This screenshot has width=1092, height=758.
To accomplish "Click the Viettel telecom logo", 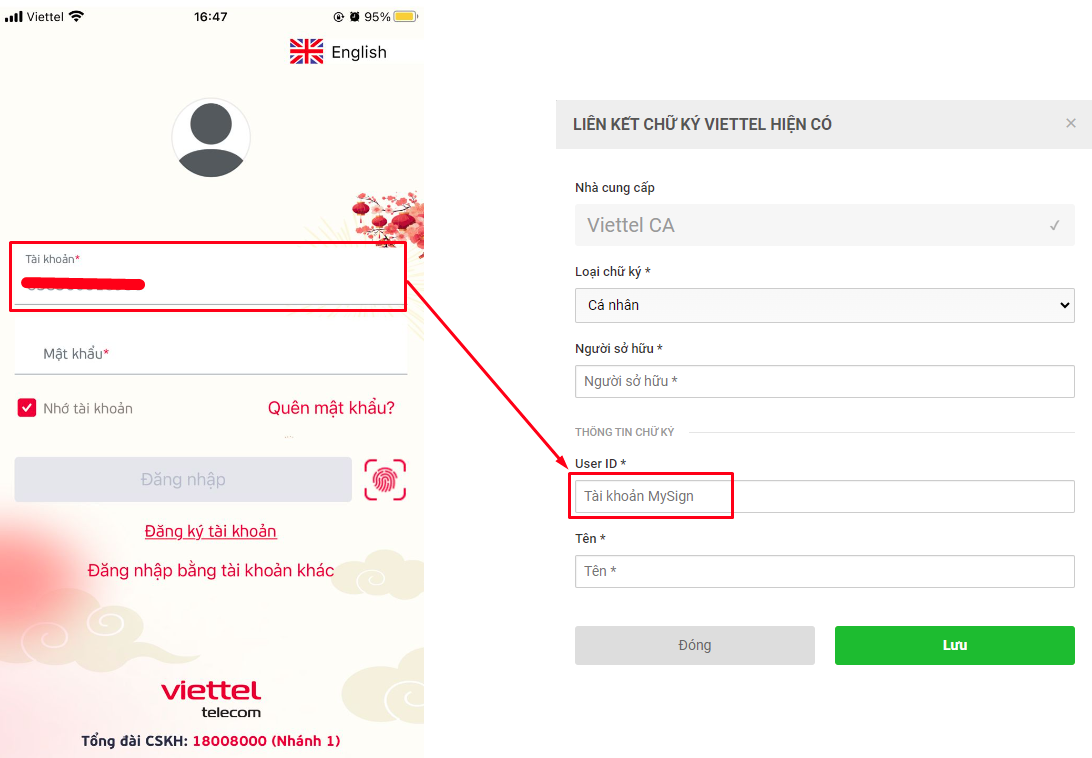I will pos(212,699).
